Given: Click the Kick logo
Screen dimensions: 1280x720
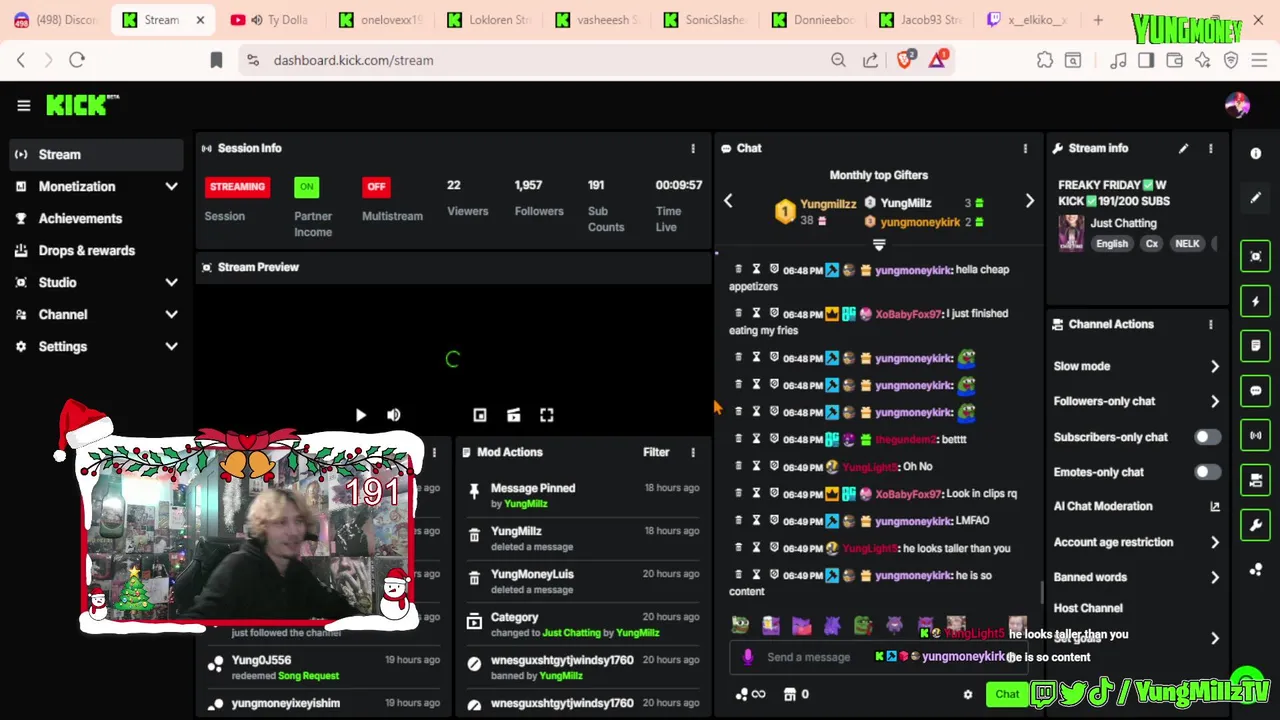Looking at the screenshot, I should click(82, 105).
